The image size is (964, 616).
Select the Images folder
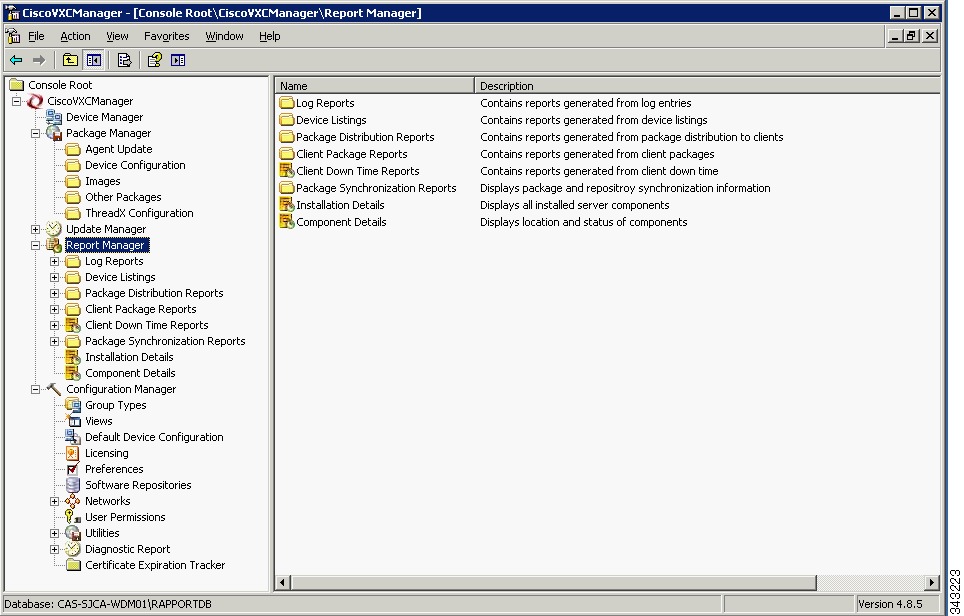click(x=103, y=181)
